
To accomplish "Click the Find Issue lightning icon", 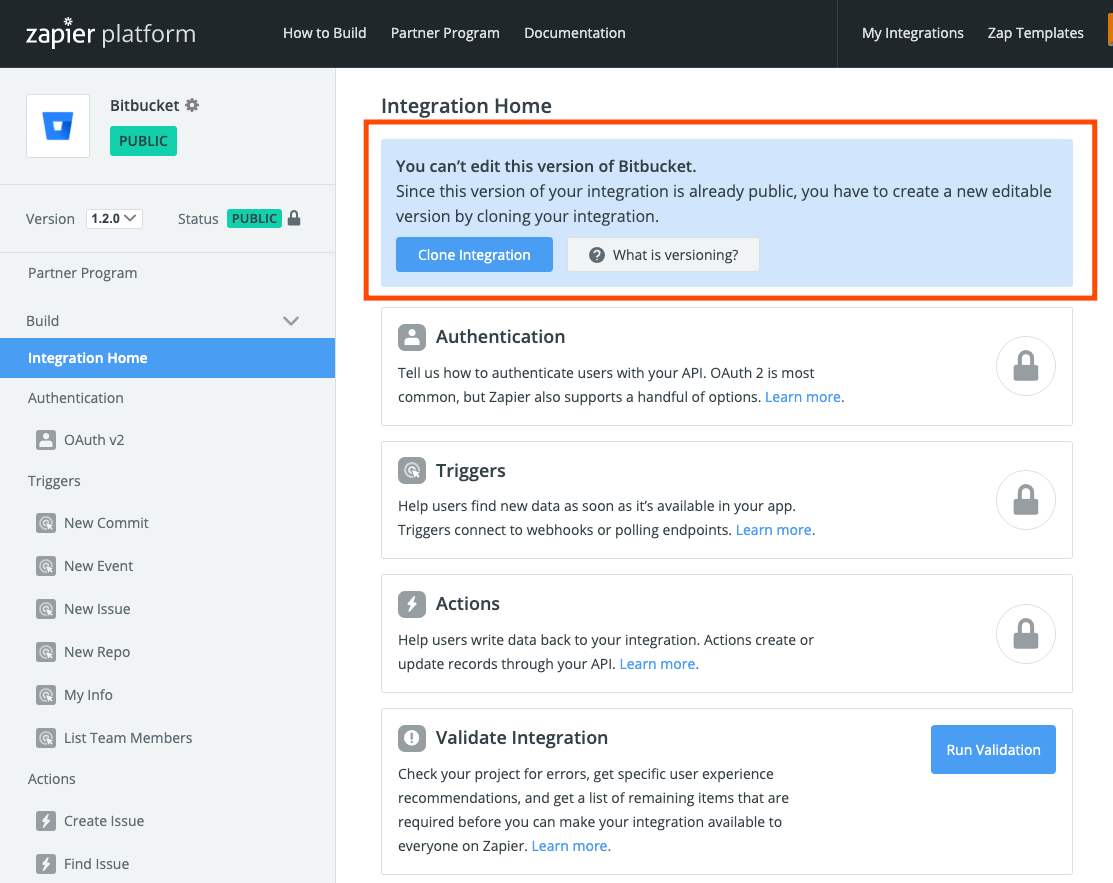I will pyautogui.click(x=46, y=864).
